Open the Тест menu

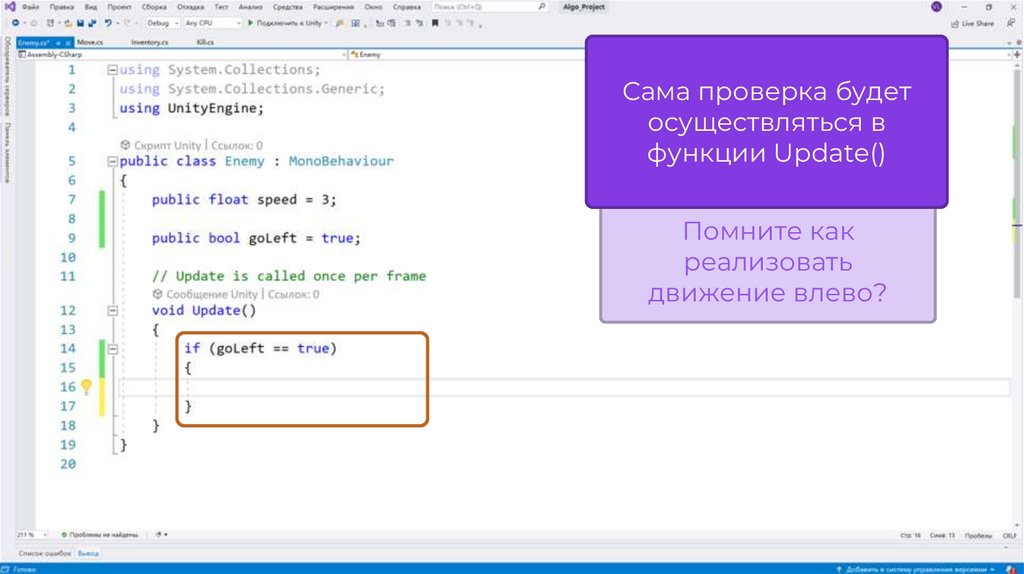pyautogui.click(x=221, y=7)
